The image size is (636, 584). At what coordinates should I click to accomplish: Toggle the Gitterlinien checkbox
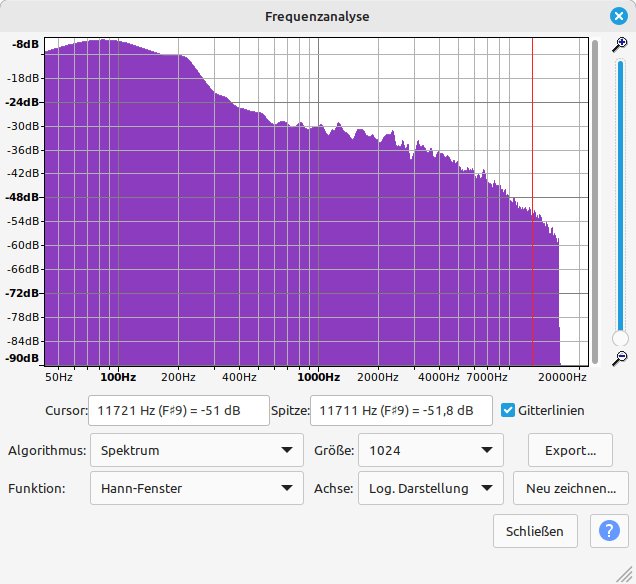pos(508,410)
